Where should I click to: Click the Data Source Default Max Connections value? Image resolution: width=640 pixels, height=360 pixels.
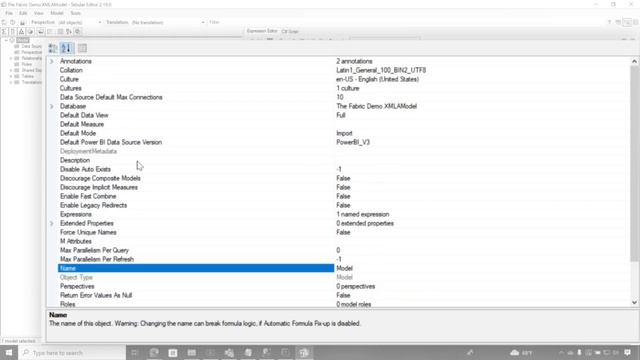(x=340, y=97)
